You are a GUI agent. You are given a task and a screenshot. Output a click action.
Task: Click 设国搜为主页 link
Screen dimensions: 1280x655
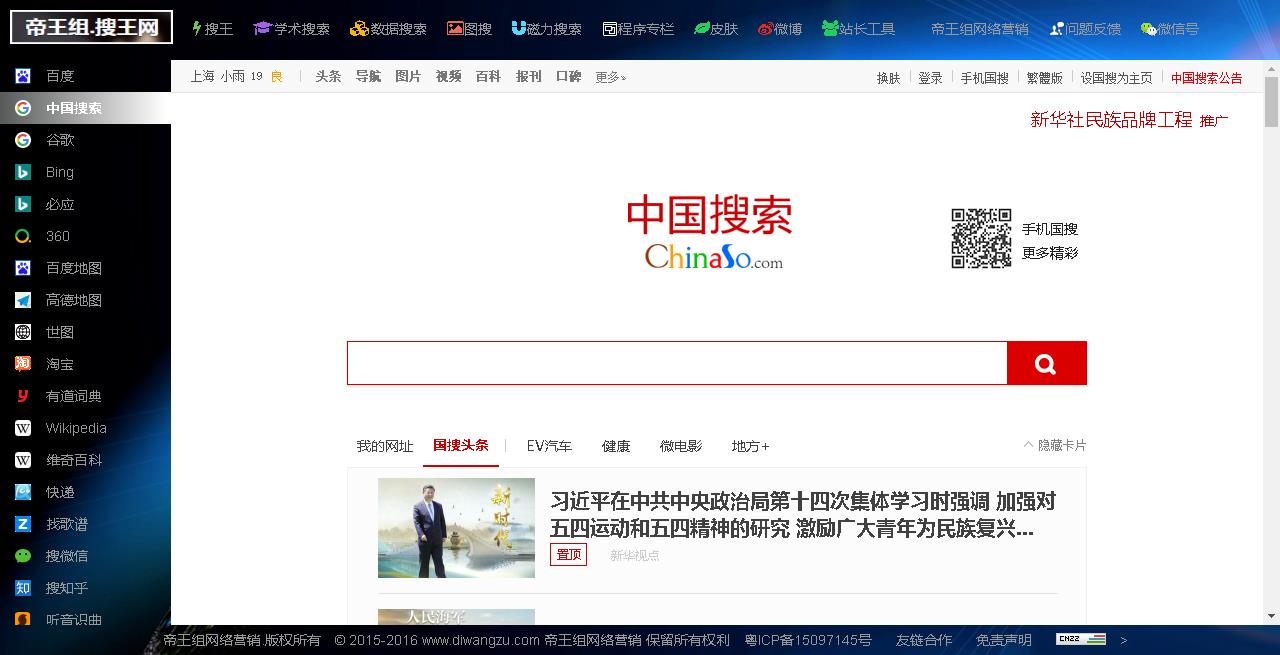point(1116,78)
